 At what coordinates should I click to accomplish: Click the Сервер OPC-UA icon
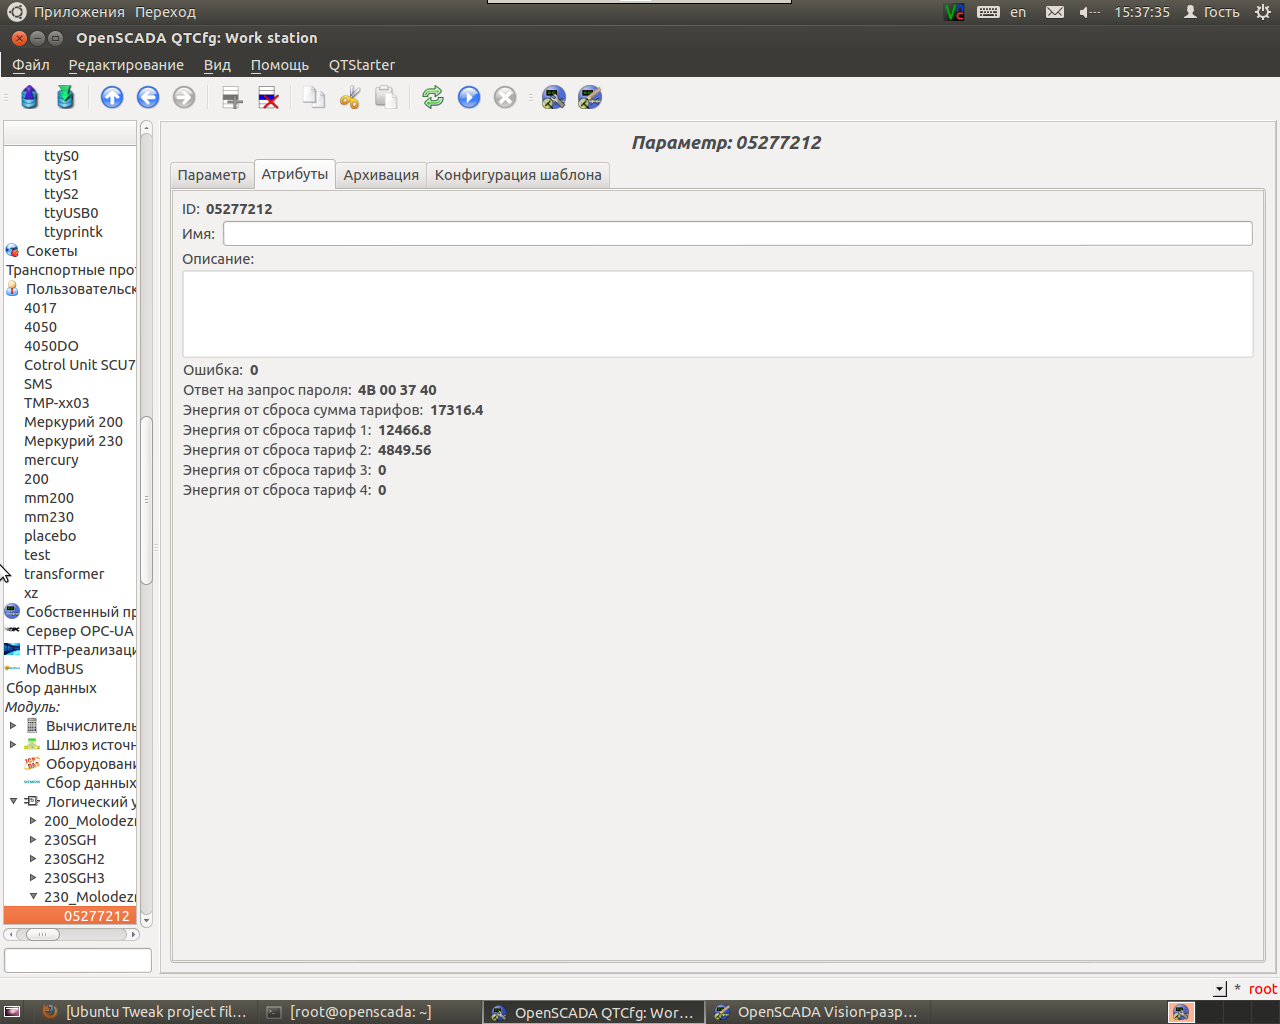[x=12, y=631]
